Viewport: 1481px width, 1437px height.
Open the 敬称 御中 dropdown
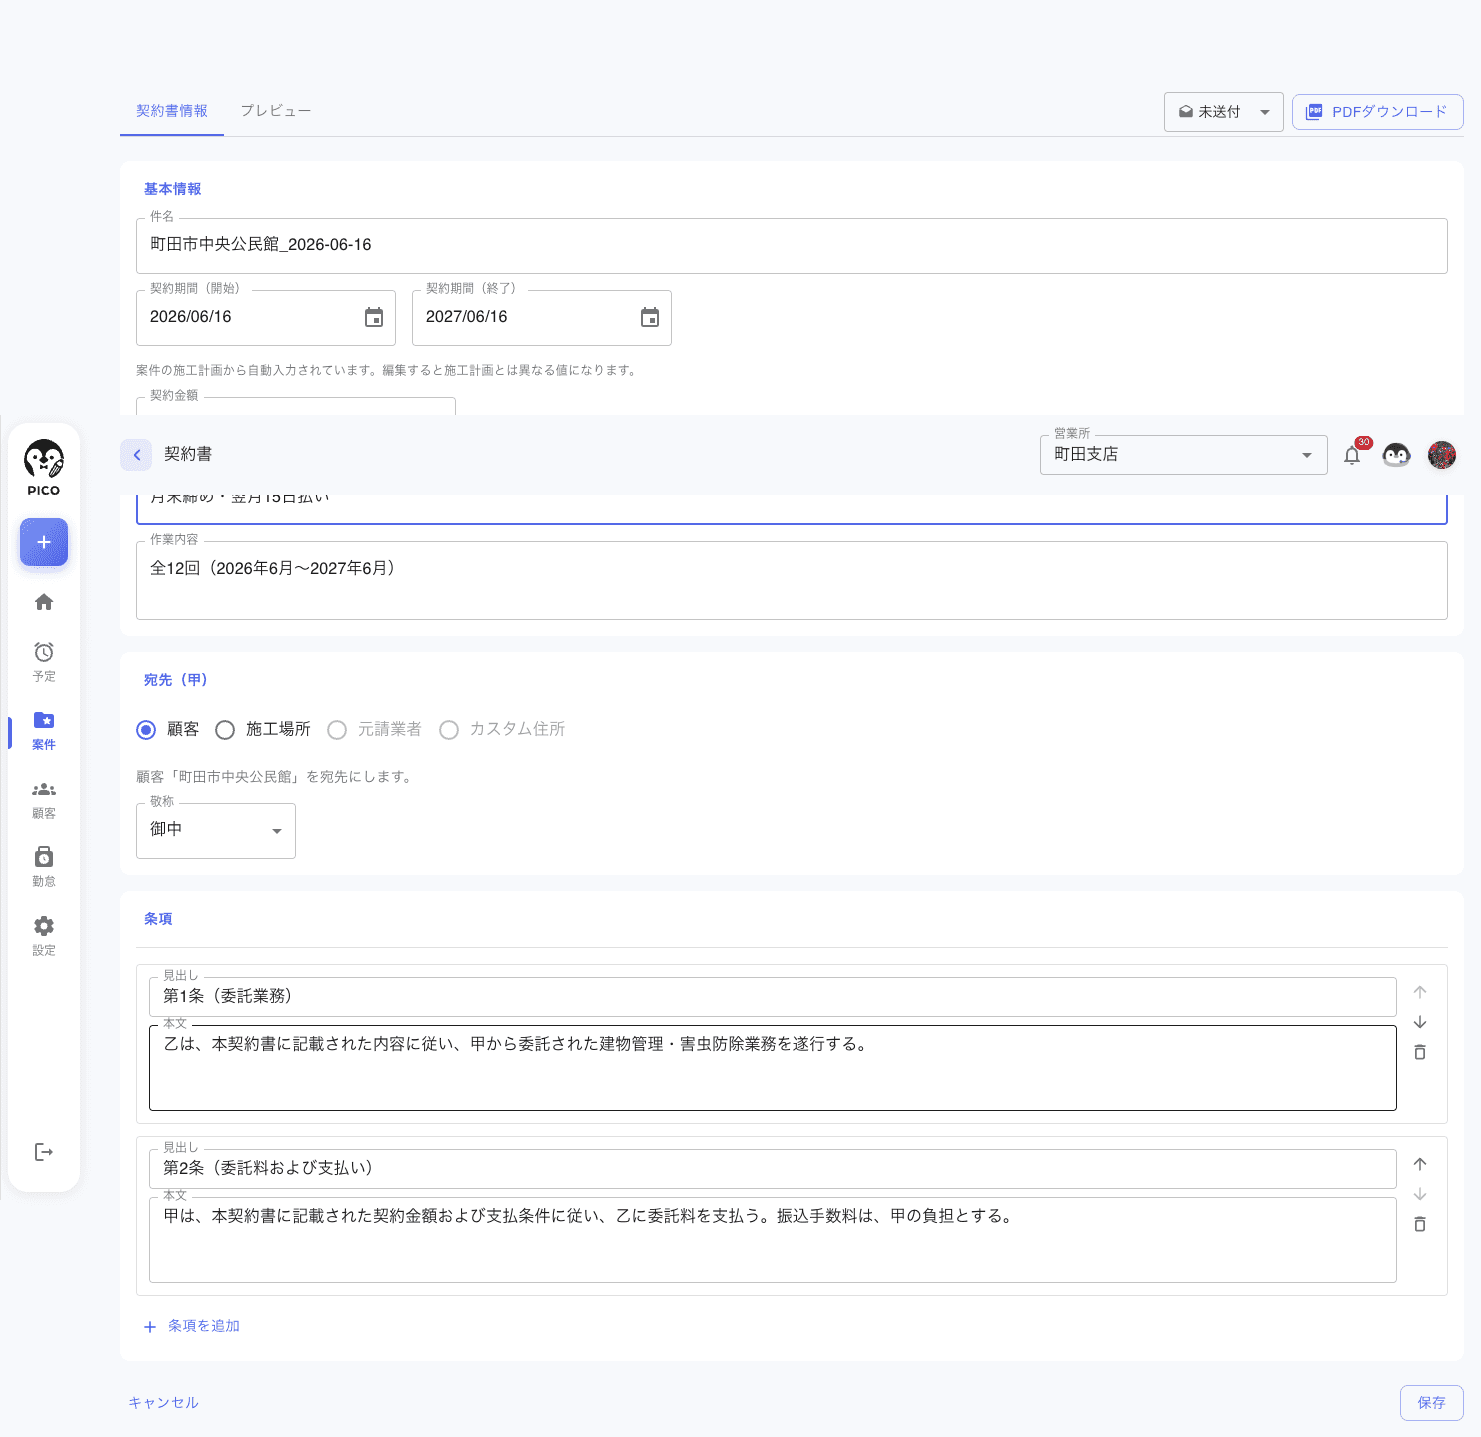[x=216, y=830]
